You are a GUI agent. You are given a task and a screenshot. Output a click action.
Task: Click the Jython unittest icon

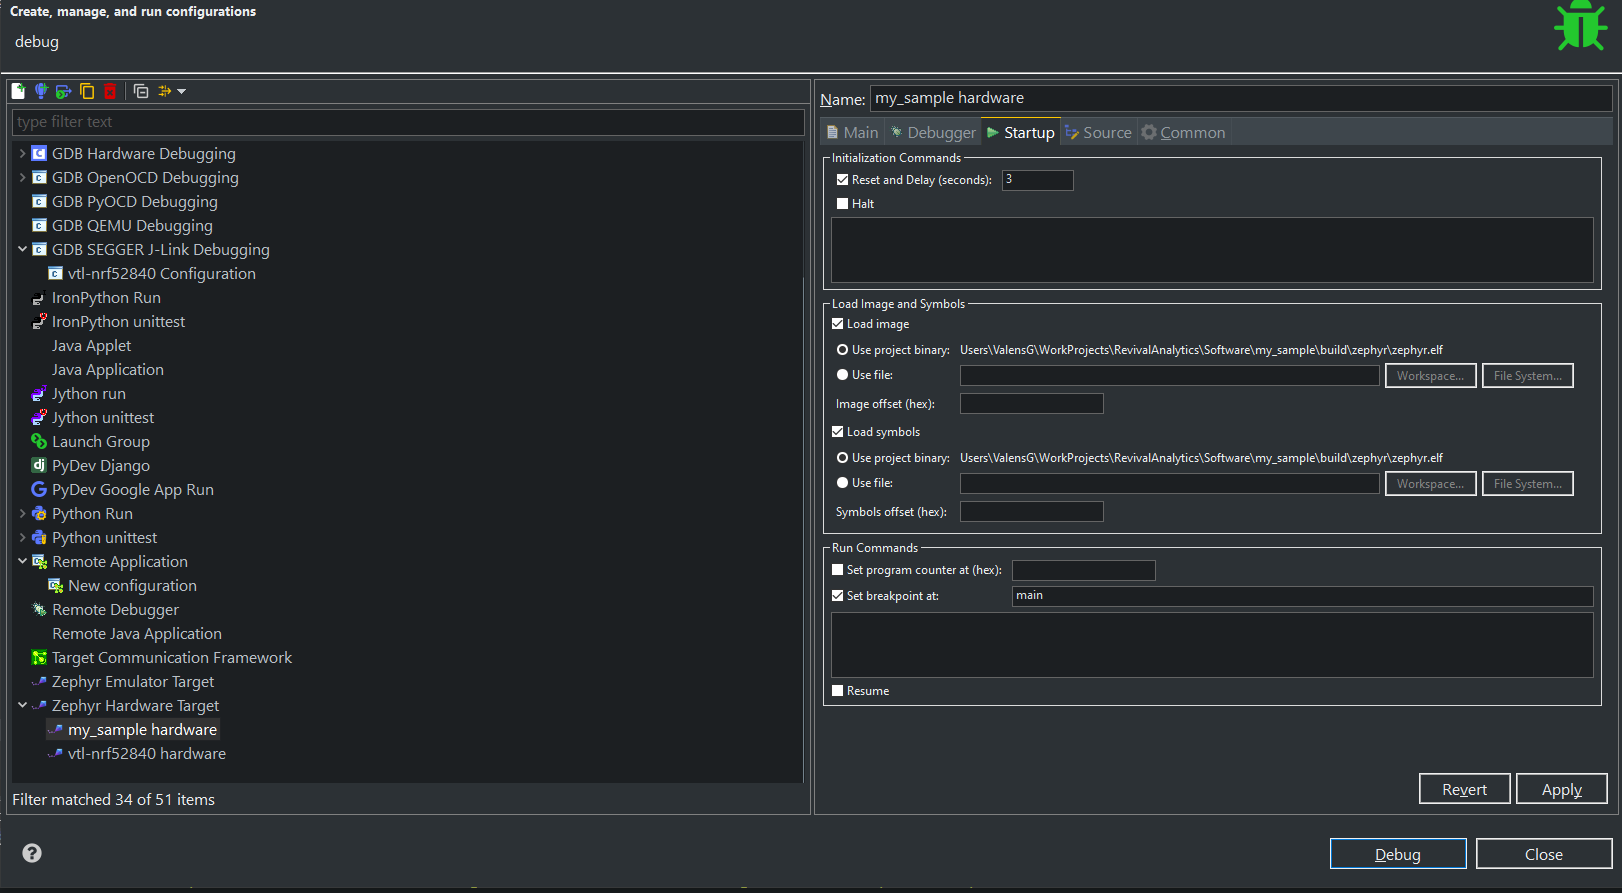tap(39, 418)
